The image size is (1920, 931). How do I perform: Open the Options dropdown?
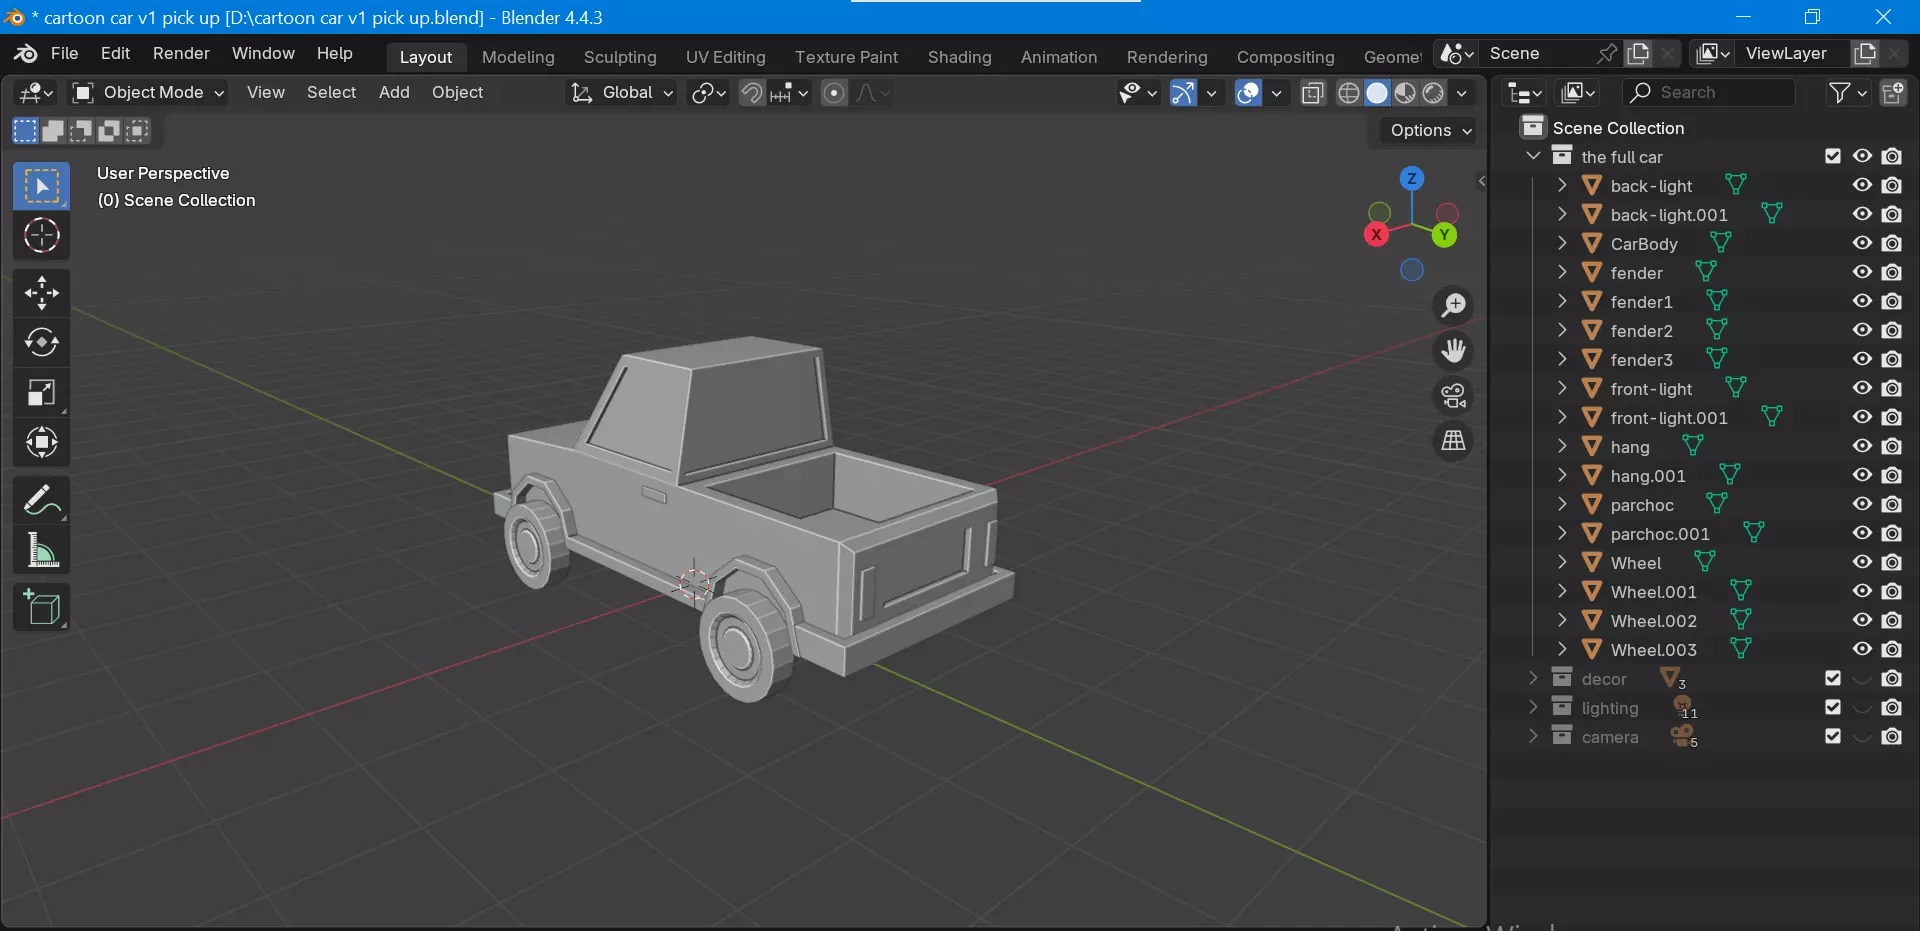[x=1430, y=130]
